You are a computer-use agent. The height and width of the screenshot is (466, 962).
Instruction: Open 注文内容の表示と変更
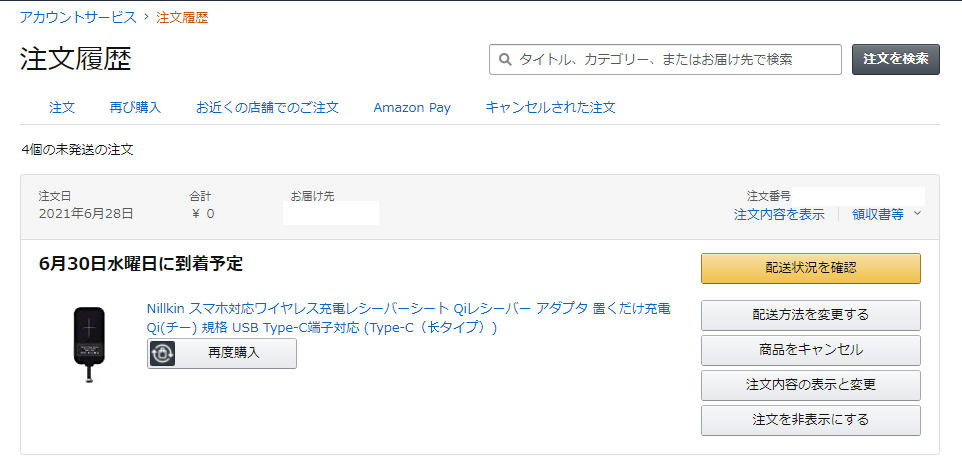click(810, 385)
